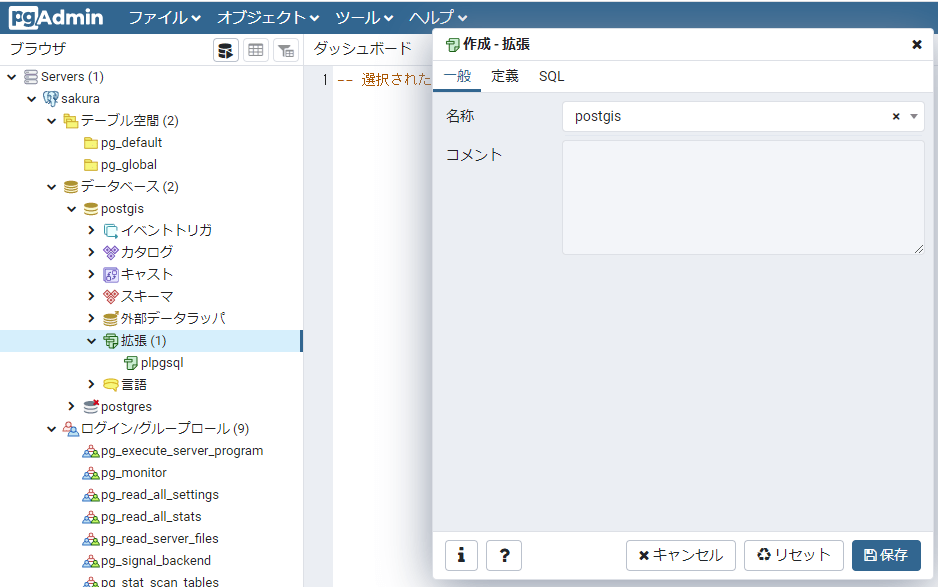
Task: Click the 保存 button
Action: pos(886,555)
